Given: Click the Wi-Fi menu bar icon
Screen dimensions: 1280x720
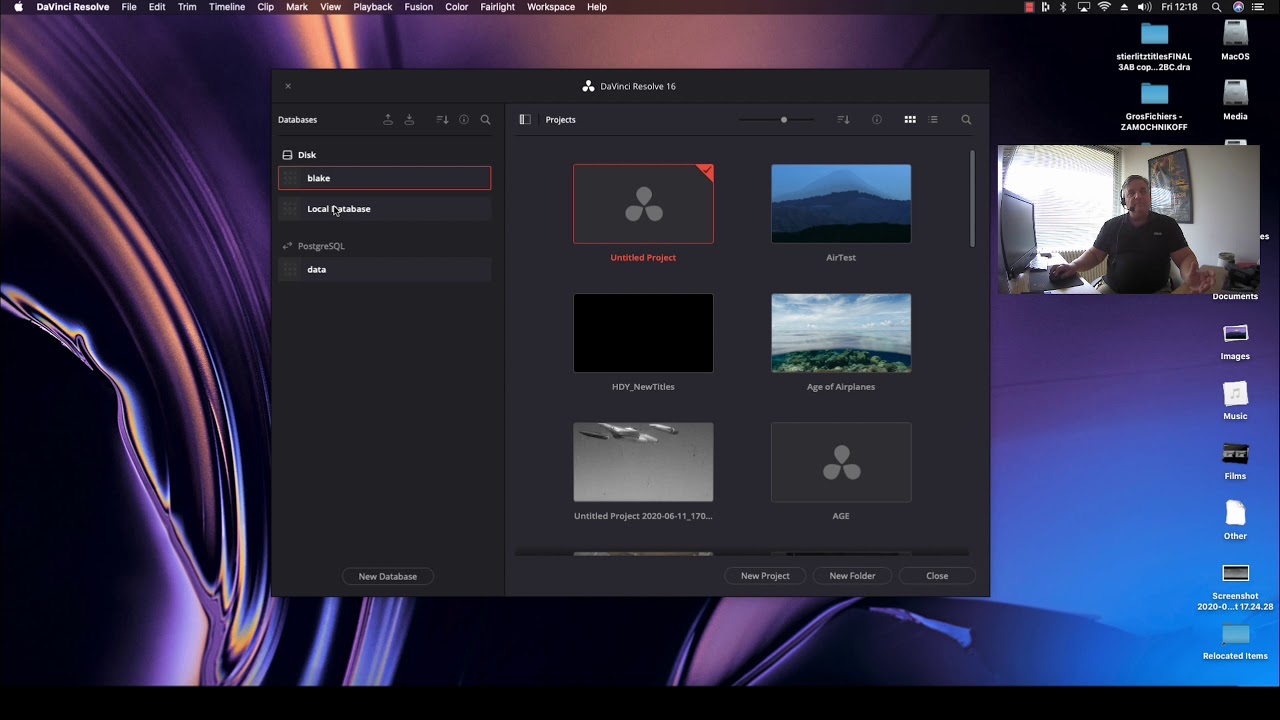Looking at the screenshot, I should click(x=1104, y=7).
